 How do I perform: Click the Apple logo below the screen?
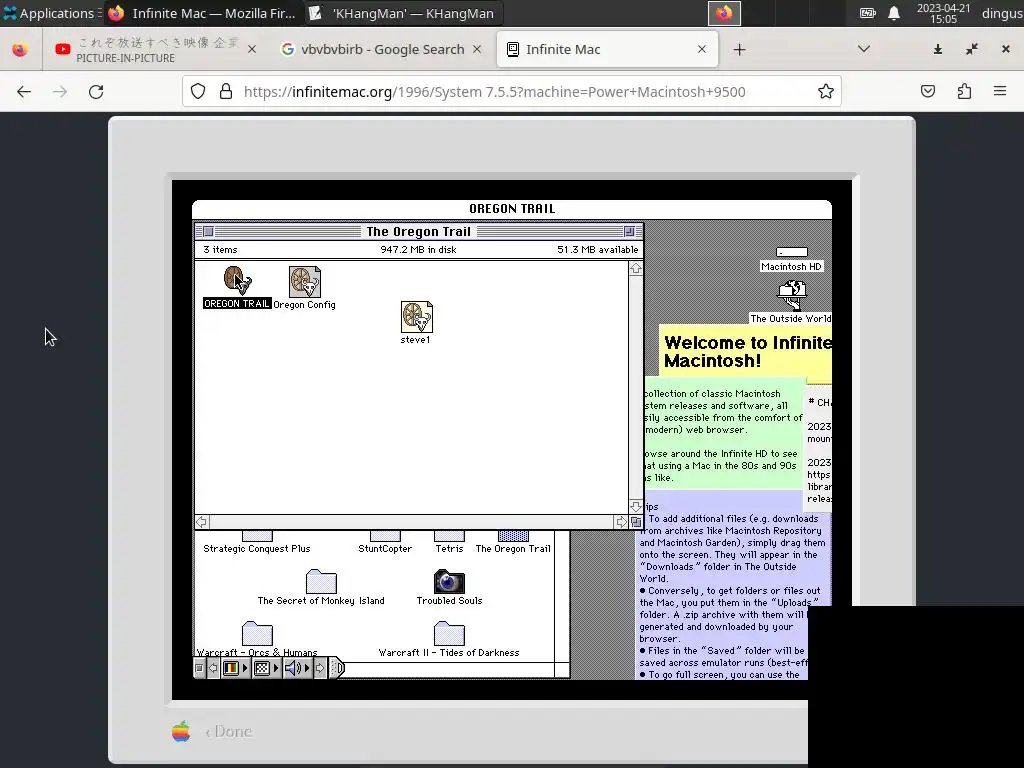(182, 731)
